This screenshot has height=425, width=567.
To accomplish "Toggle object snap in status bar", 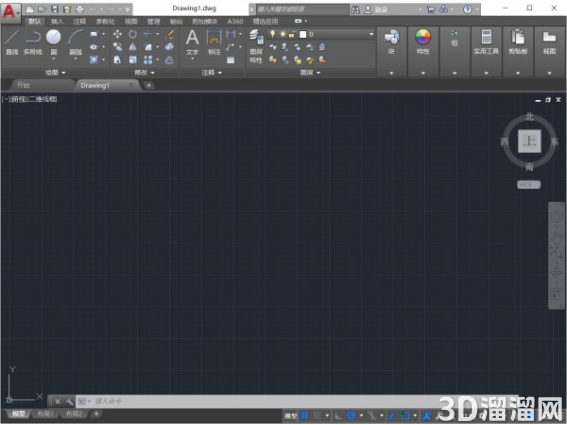I will (x=405, y=416).
